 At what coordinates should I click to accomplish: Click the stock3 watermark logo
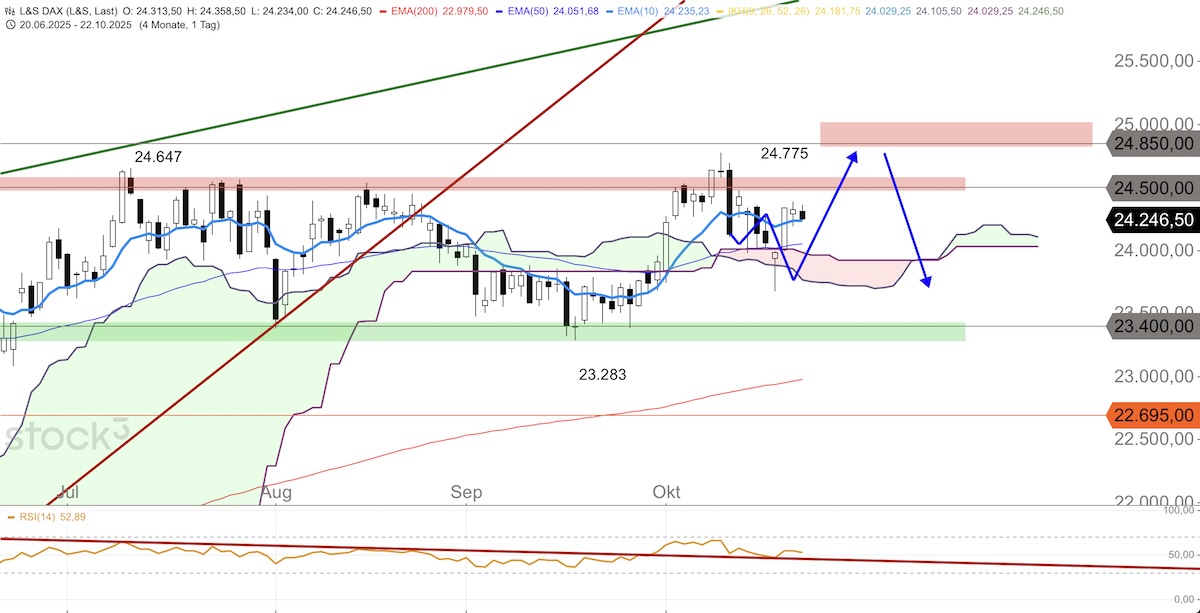click(x=67, y=437)
